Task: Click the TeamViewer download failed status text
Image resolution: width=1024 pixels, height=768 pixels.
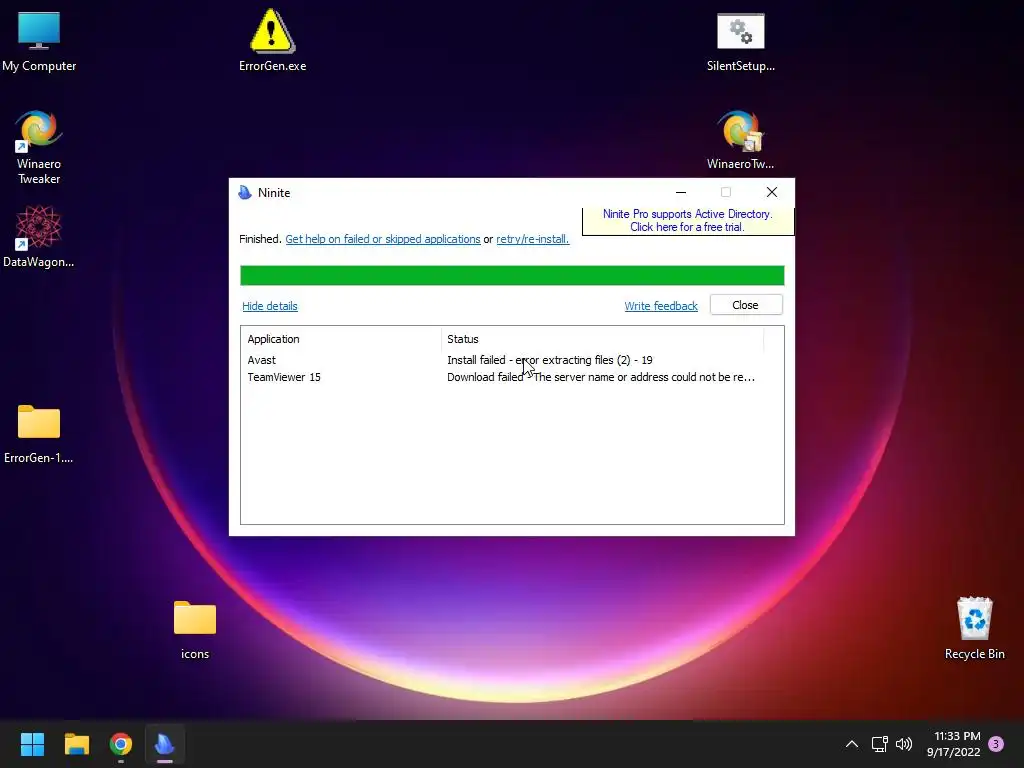Action: pos(601,377)
